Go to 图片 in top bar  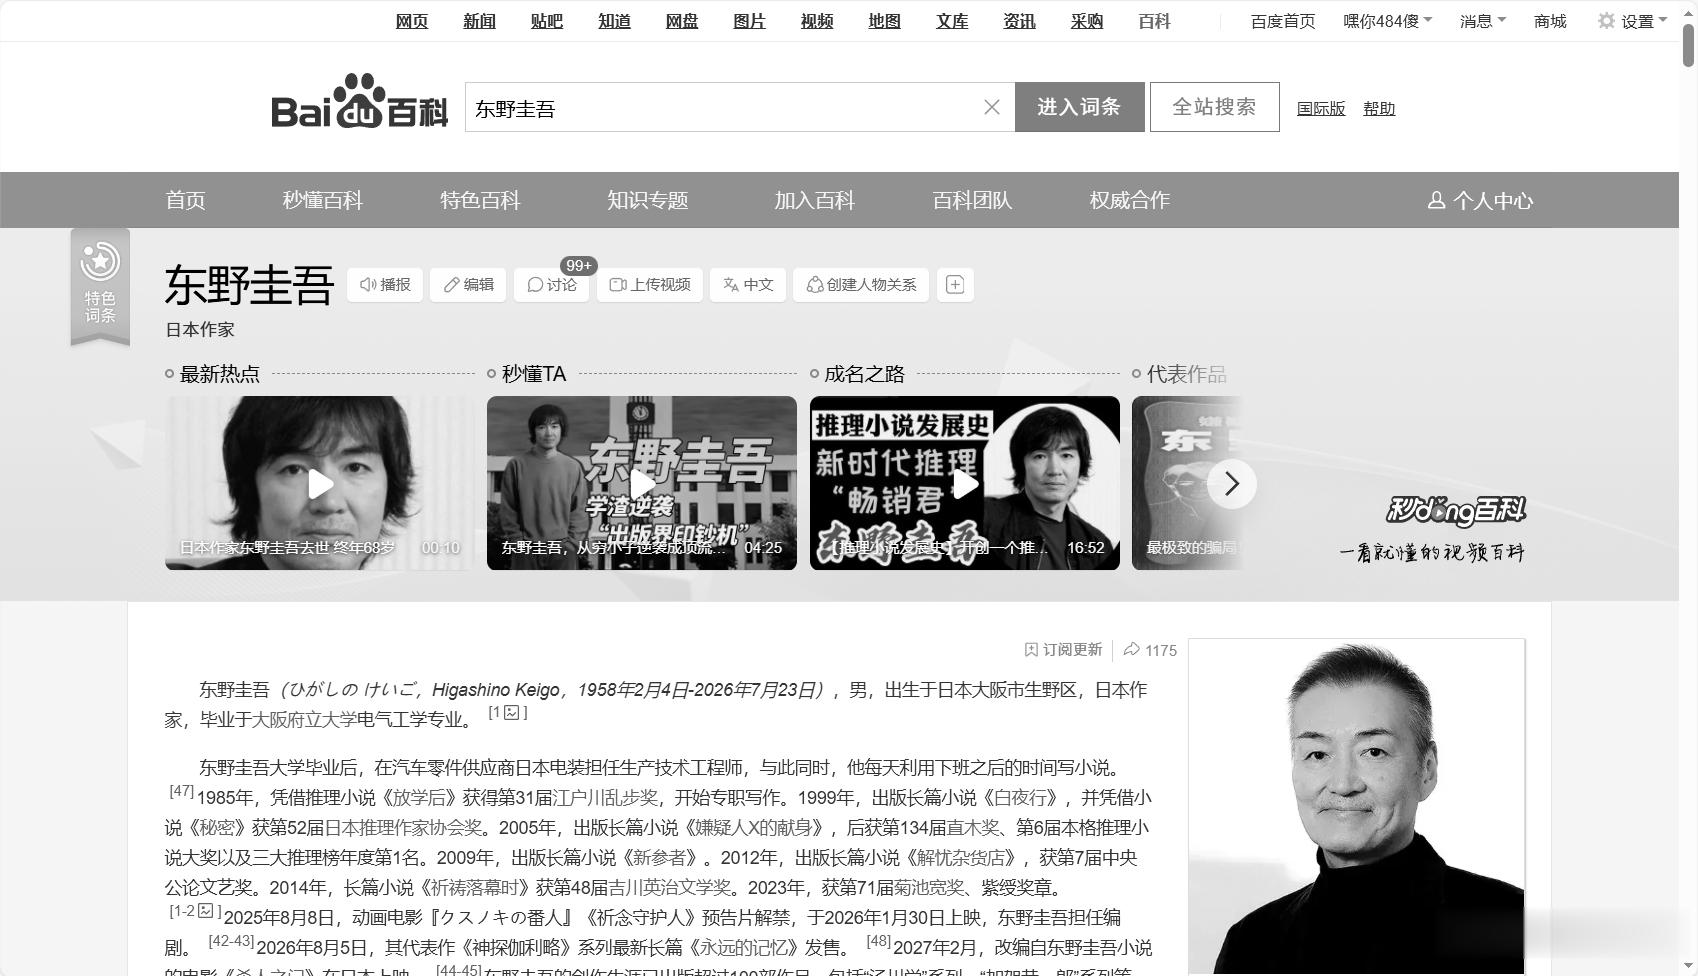pyautogui.click(x=749, y=21)
